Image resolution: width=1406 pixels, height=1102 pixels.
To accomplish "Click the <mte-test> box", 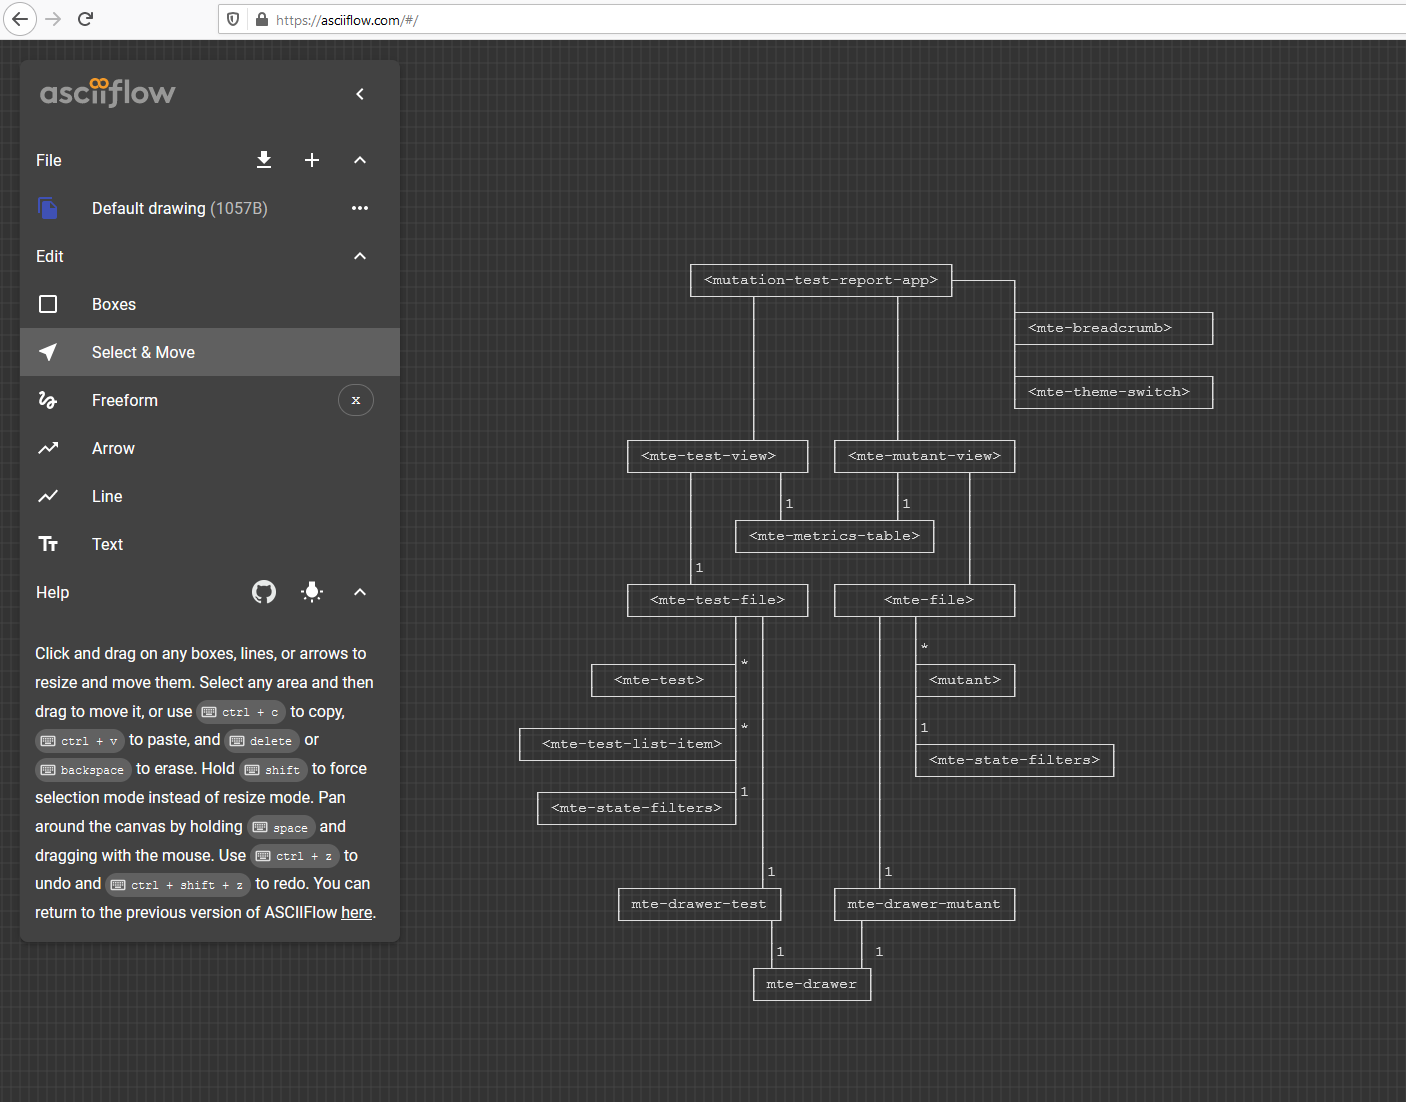I will pyautogui.click(x=664, y=680).
